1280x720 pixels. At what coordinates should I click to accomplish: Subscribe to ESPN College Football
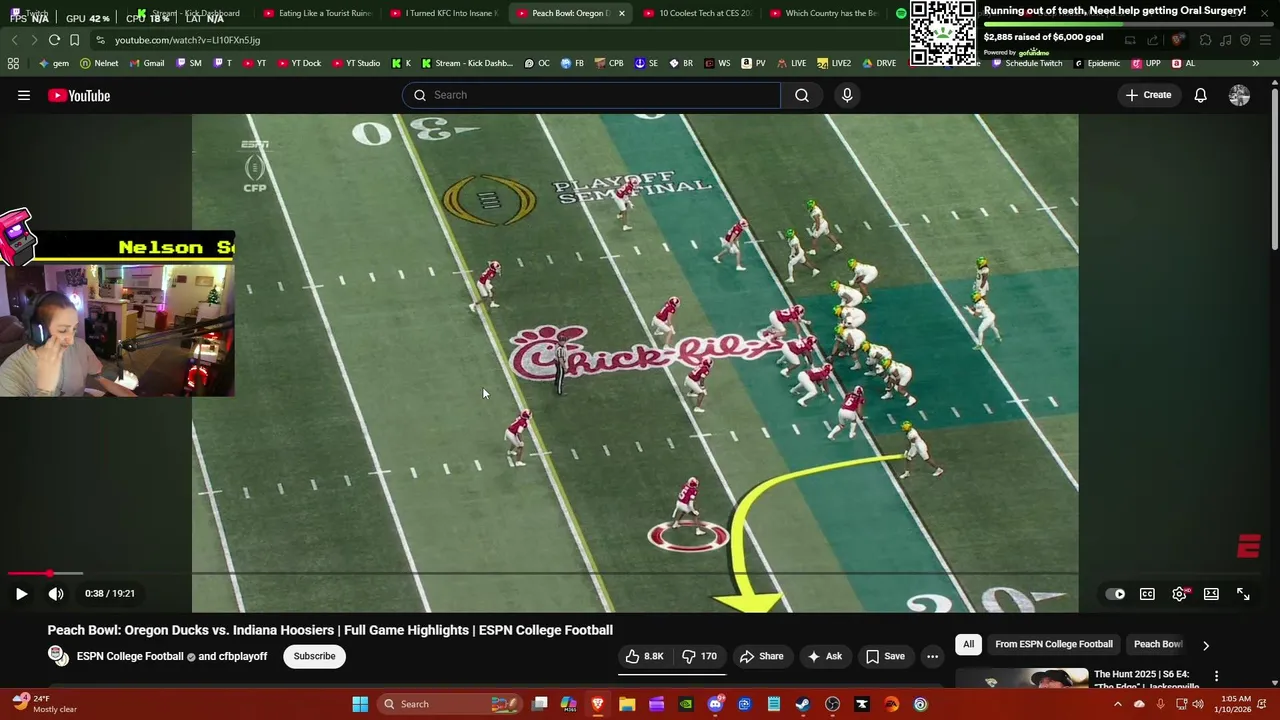coord(314,656)
